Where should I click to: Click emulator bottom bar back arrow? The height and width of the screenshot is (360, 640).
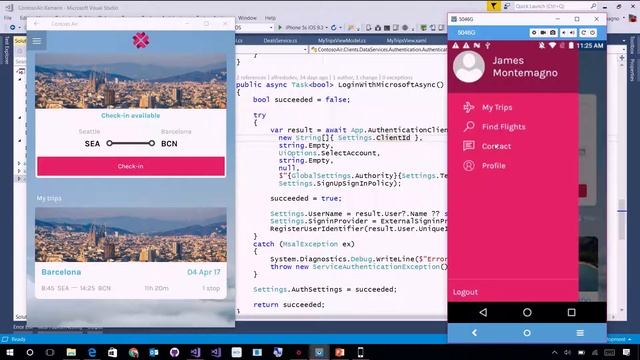474,333
